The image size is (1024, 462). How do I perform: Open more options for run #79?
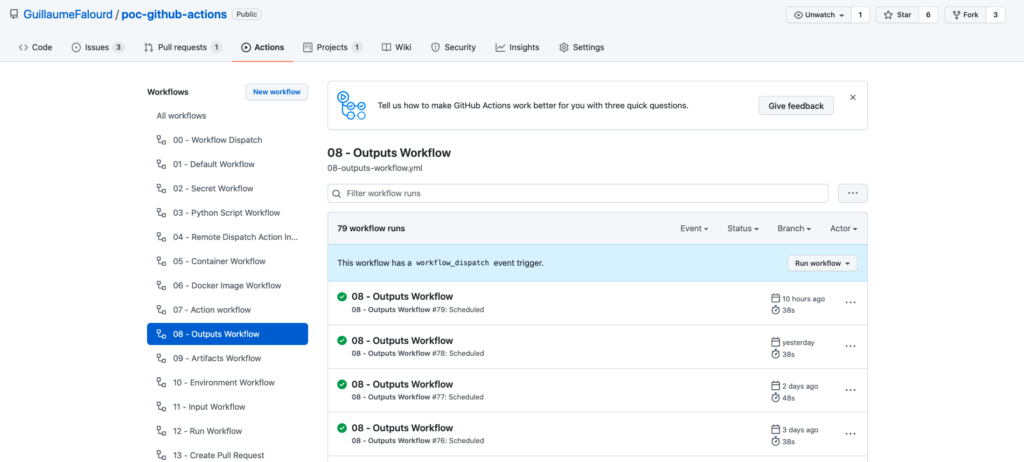point(850,303)
